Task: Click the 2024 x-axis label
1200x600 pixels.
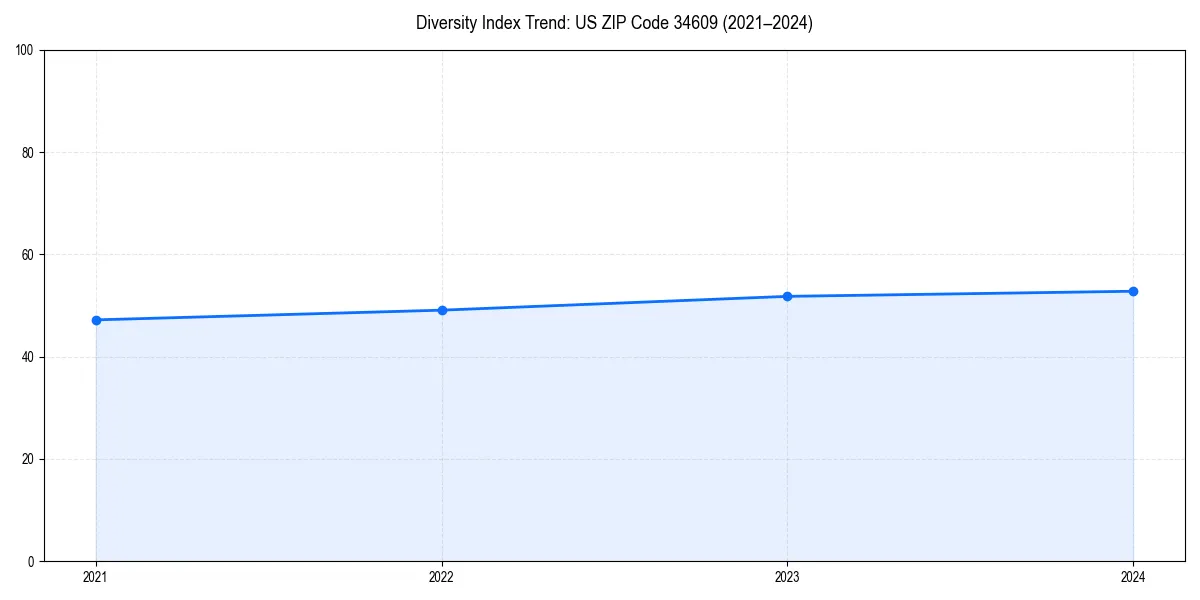Action: pos(1133,577)
